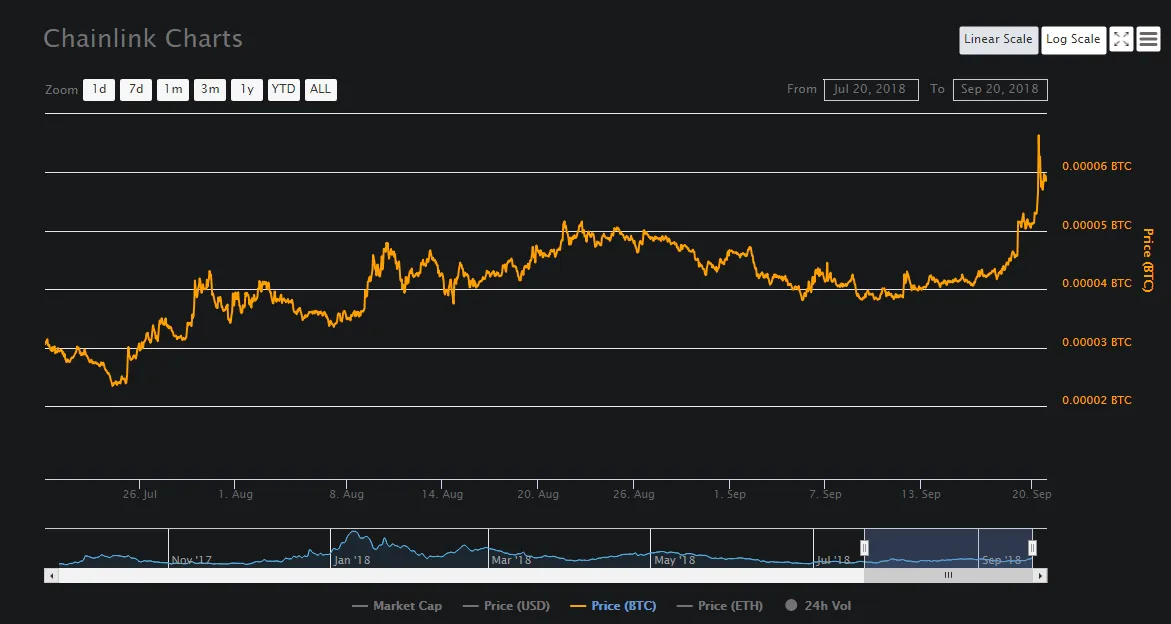Set zoom range to 1m
This screenshot has height=624, width=1171.
[x=173, y=90]
